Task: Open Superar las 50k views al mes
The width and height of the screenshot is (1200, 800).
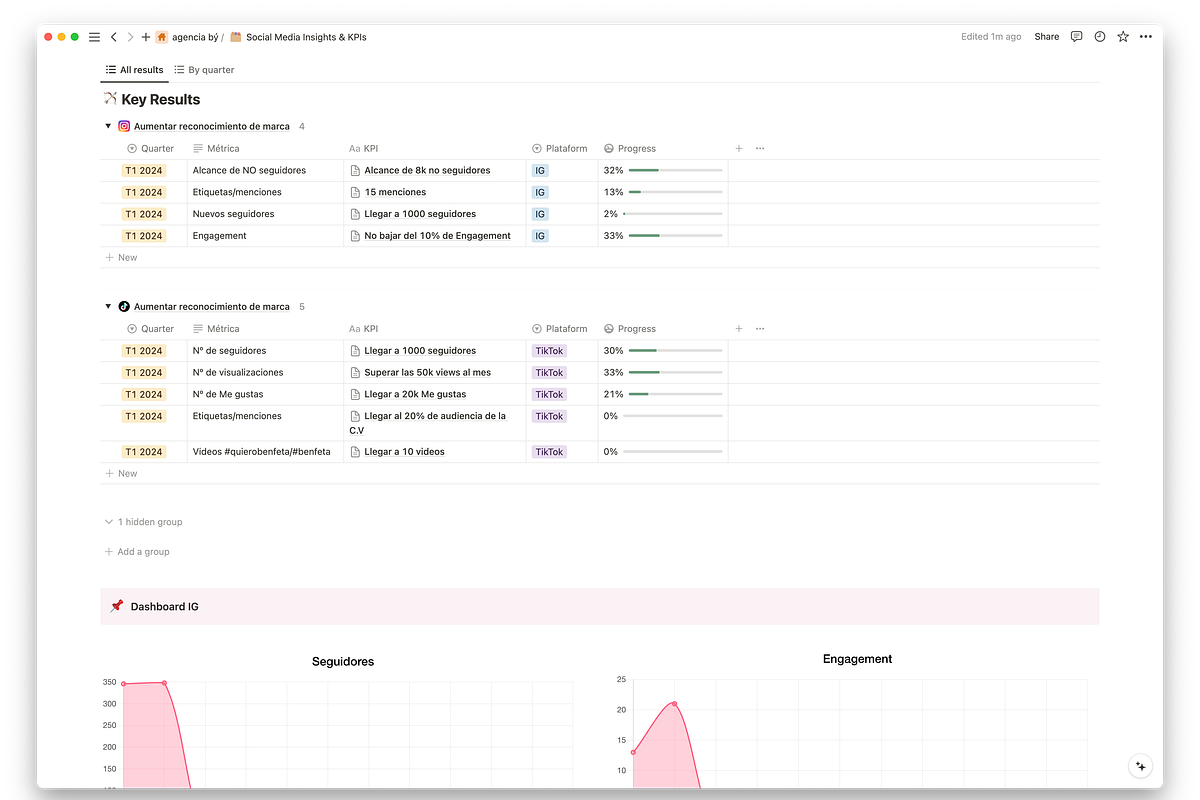Action: pos(428,372)
